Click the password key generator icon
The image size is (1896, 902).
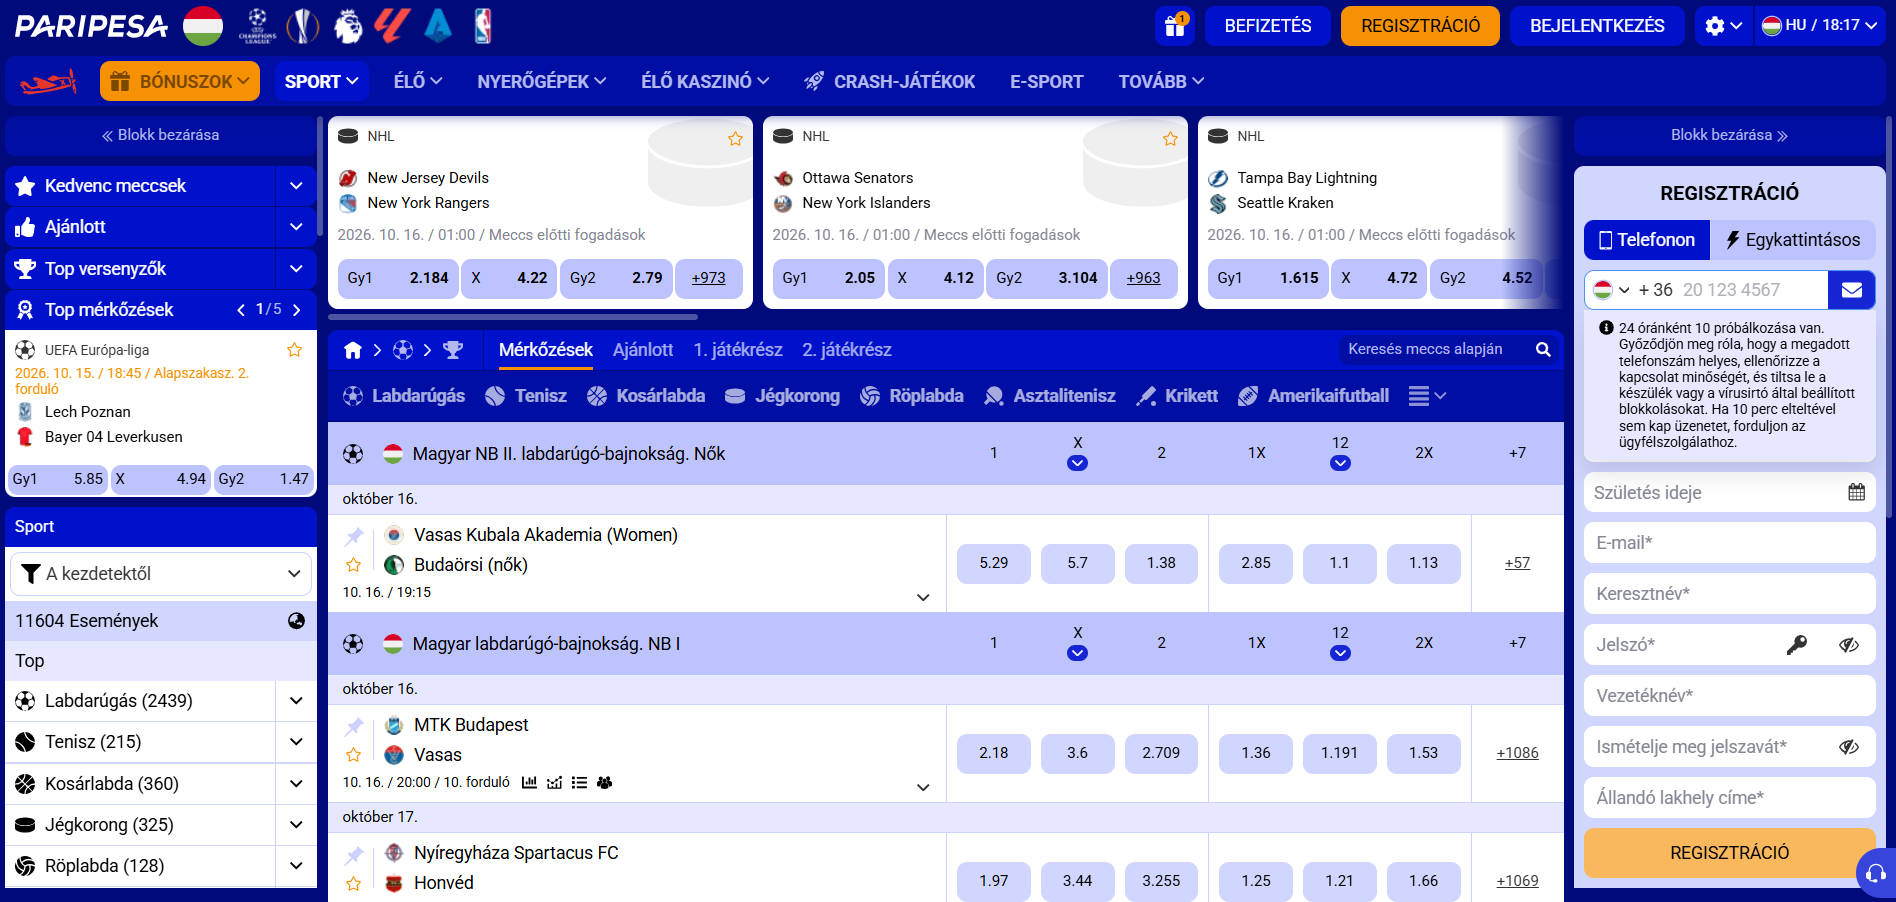[x=1797, y=645]
